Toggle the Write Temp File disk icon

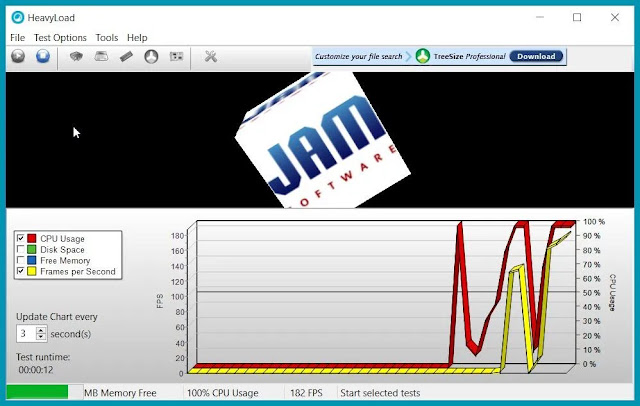pyautogui.click(x=101, y=56)
